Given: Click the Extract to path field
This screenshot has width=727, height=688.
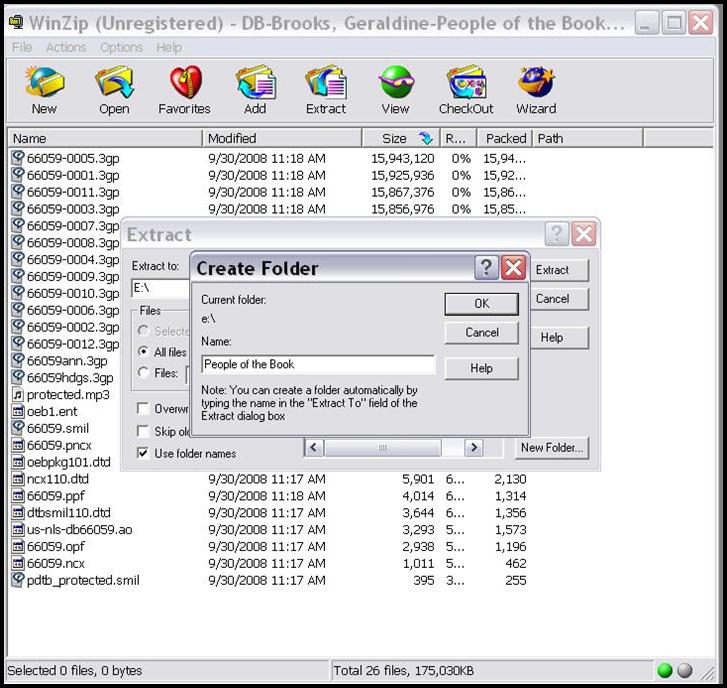Looking at the screenshot, I should tap(160, 288).
